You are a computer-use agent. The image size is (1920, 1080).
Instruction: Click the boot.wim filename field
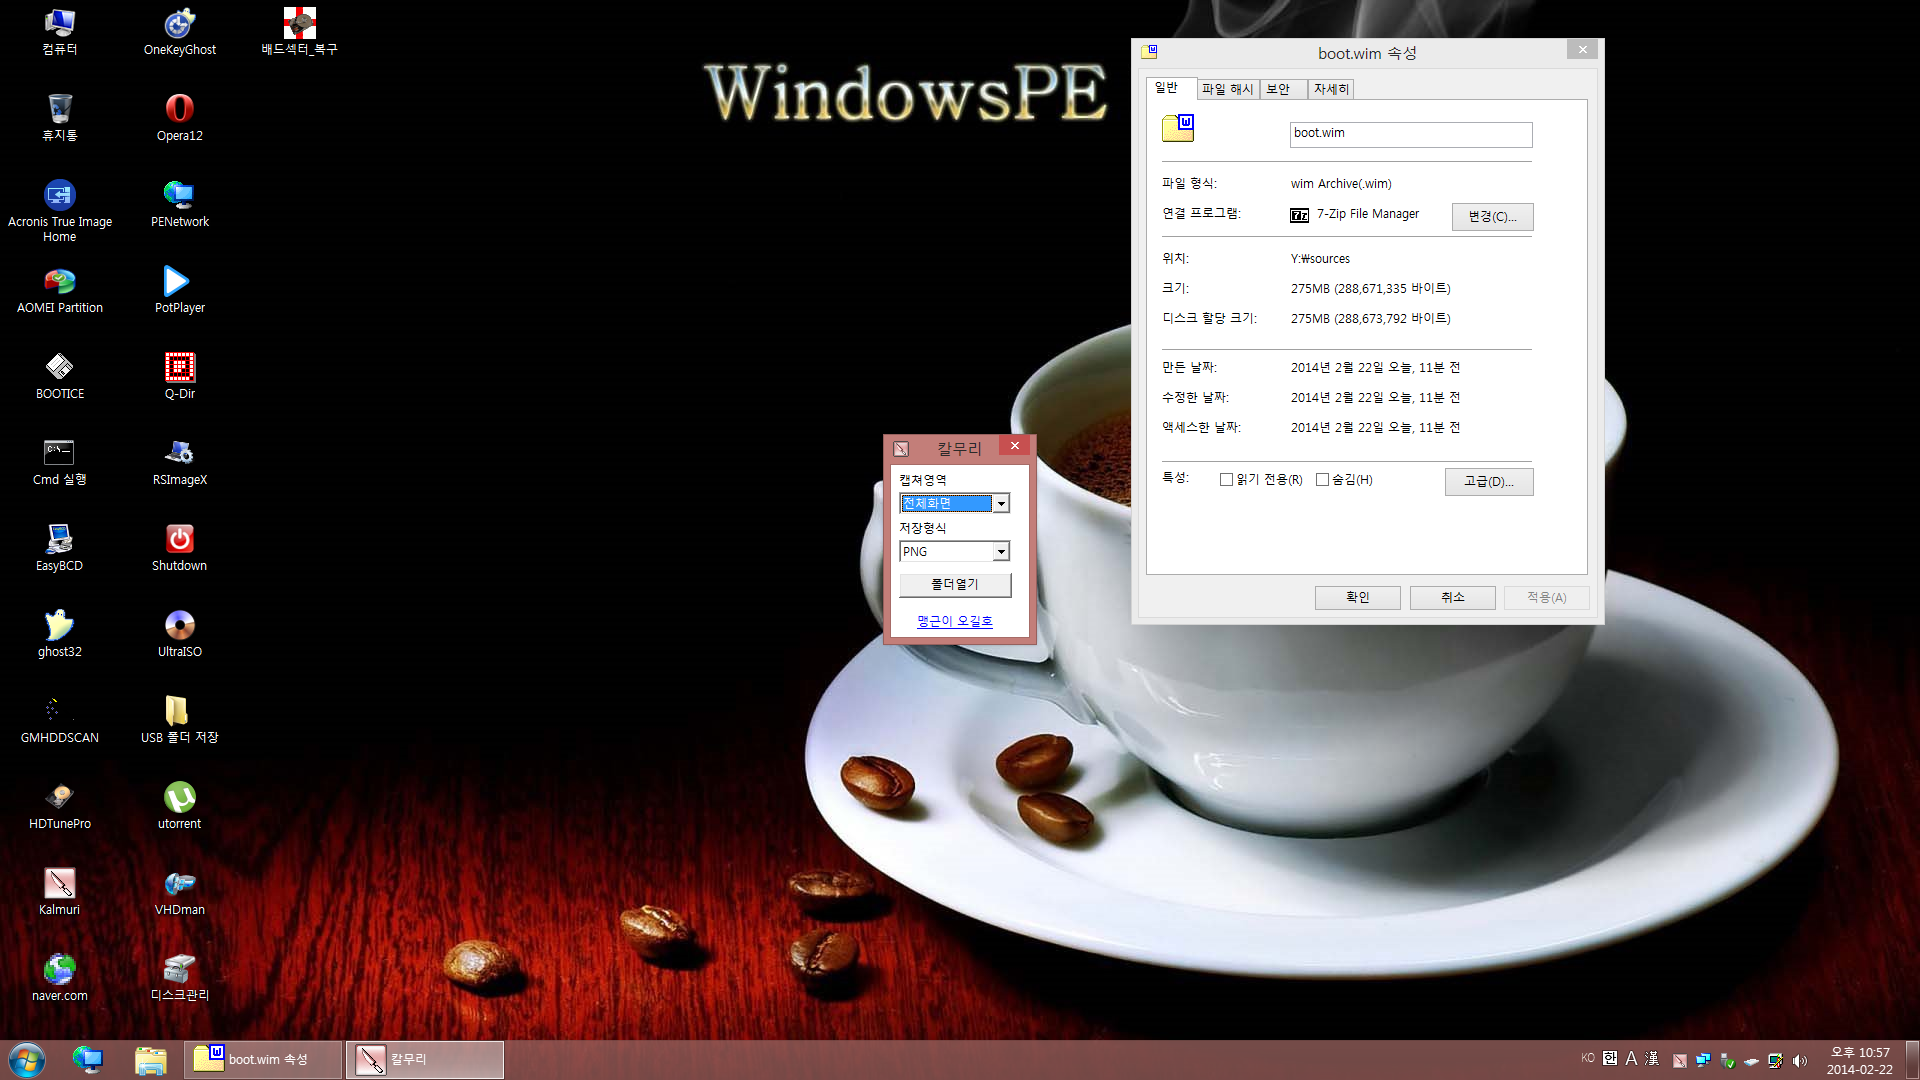pyautogui.click(x=1410, y=134)
